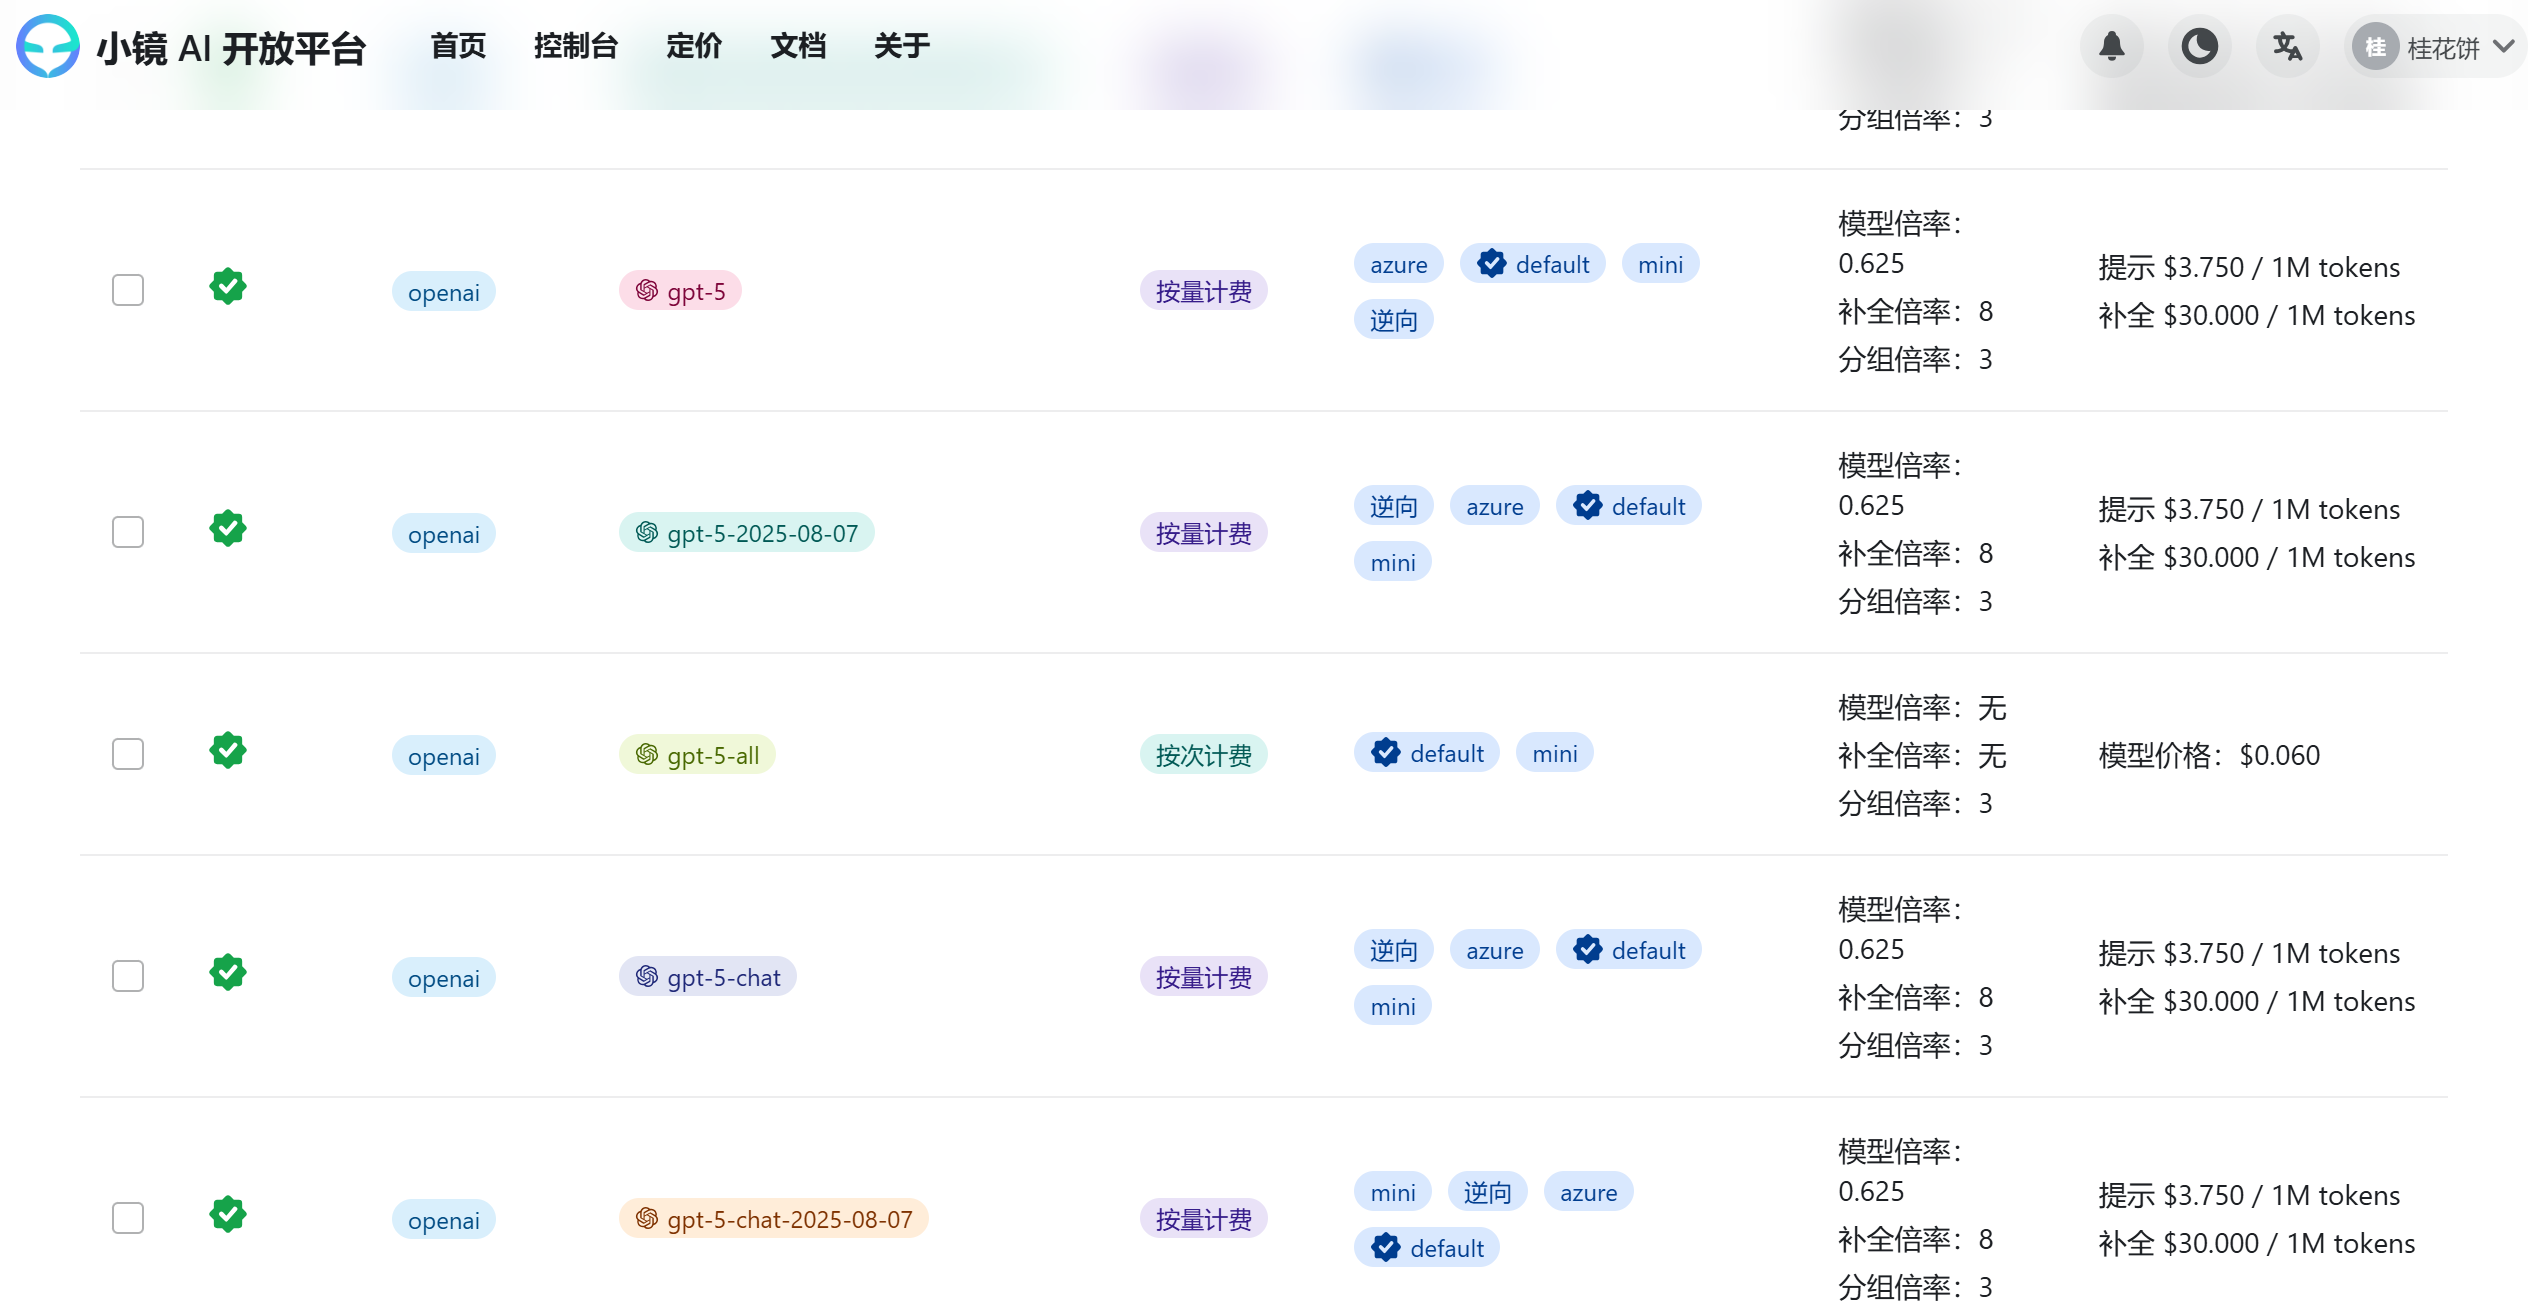Click 按量计费 tag in gpt-5 row
2528x1312 pixels.
[x=1204, y=291]
